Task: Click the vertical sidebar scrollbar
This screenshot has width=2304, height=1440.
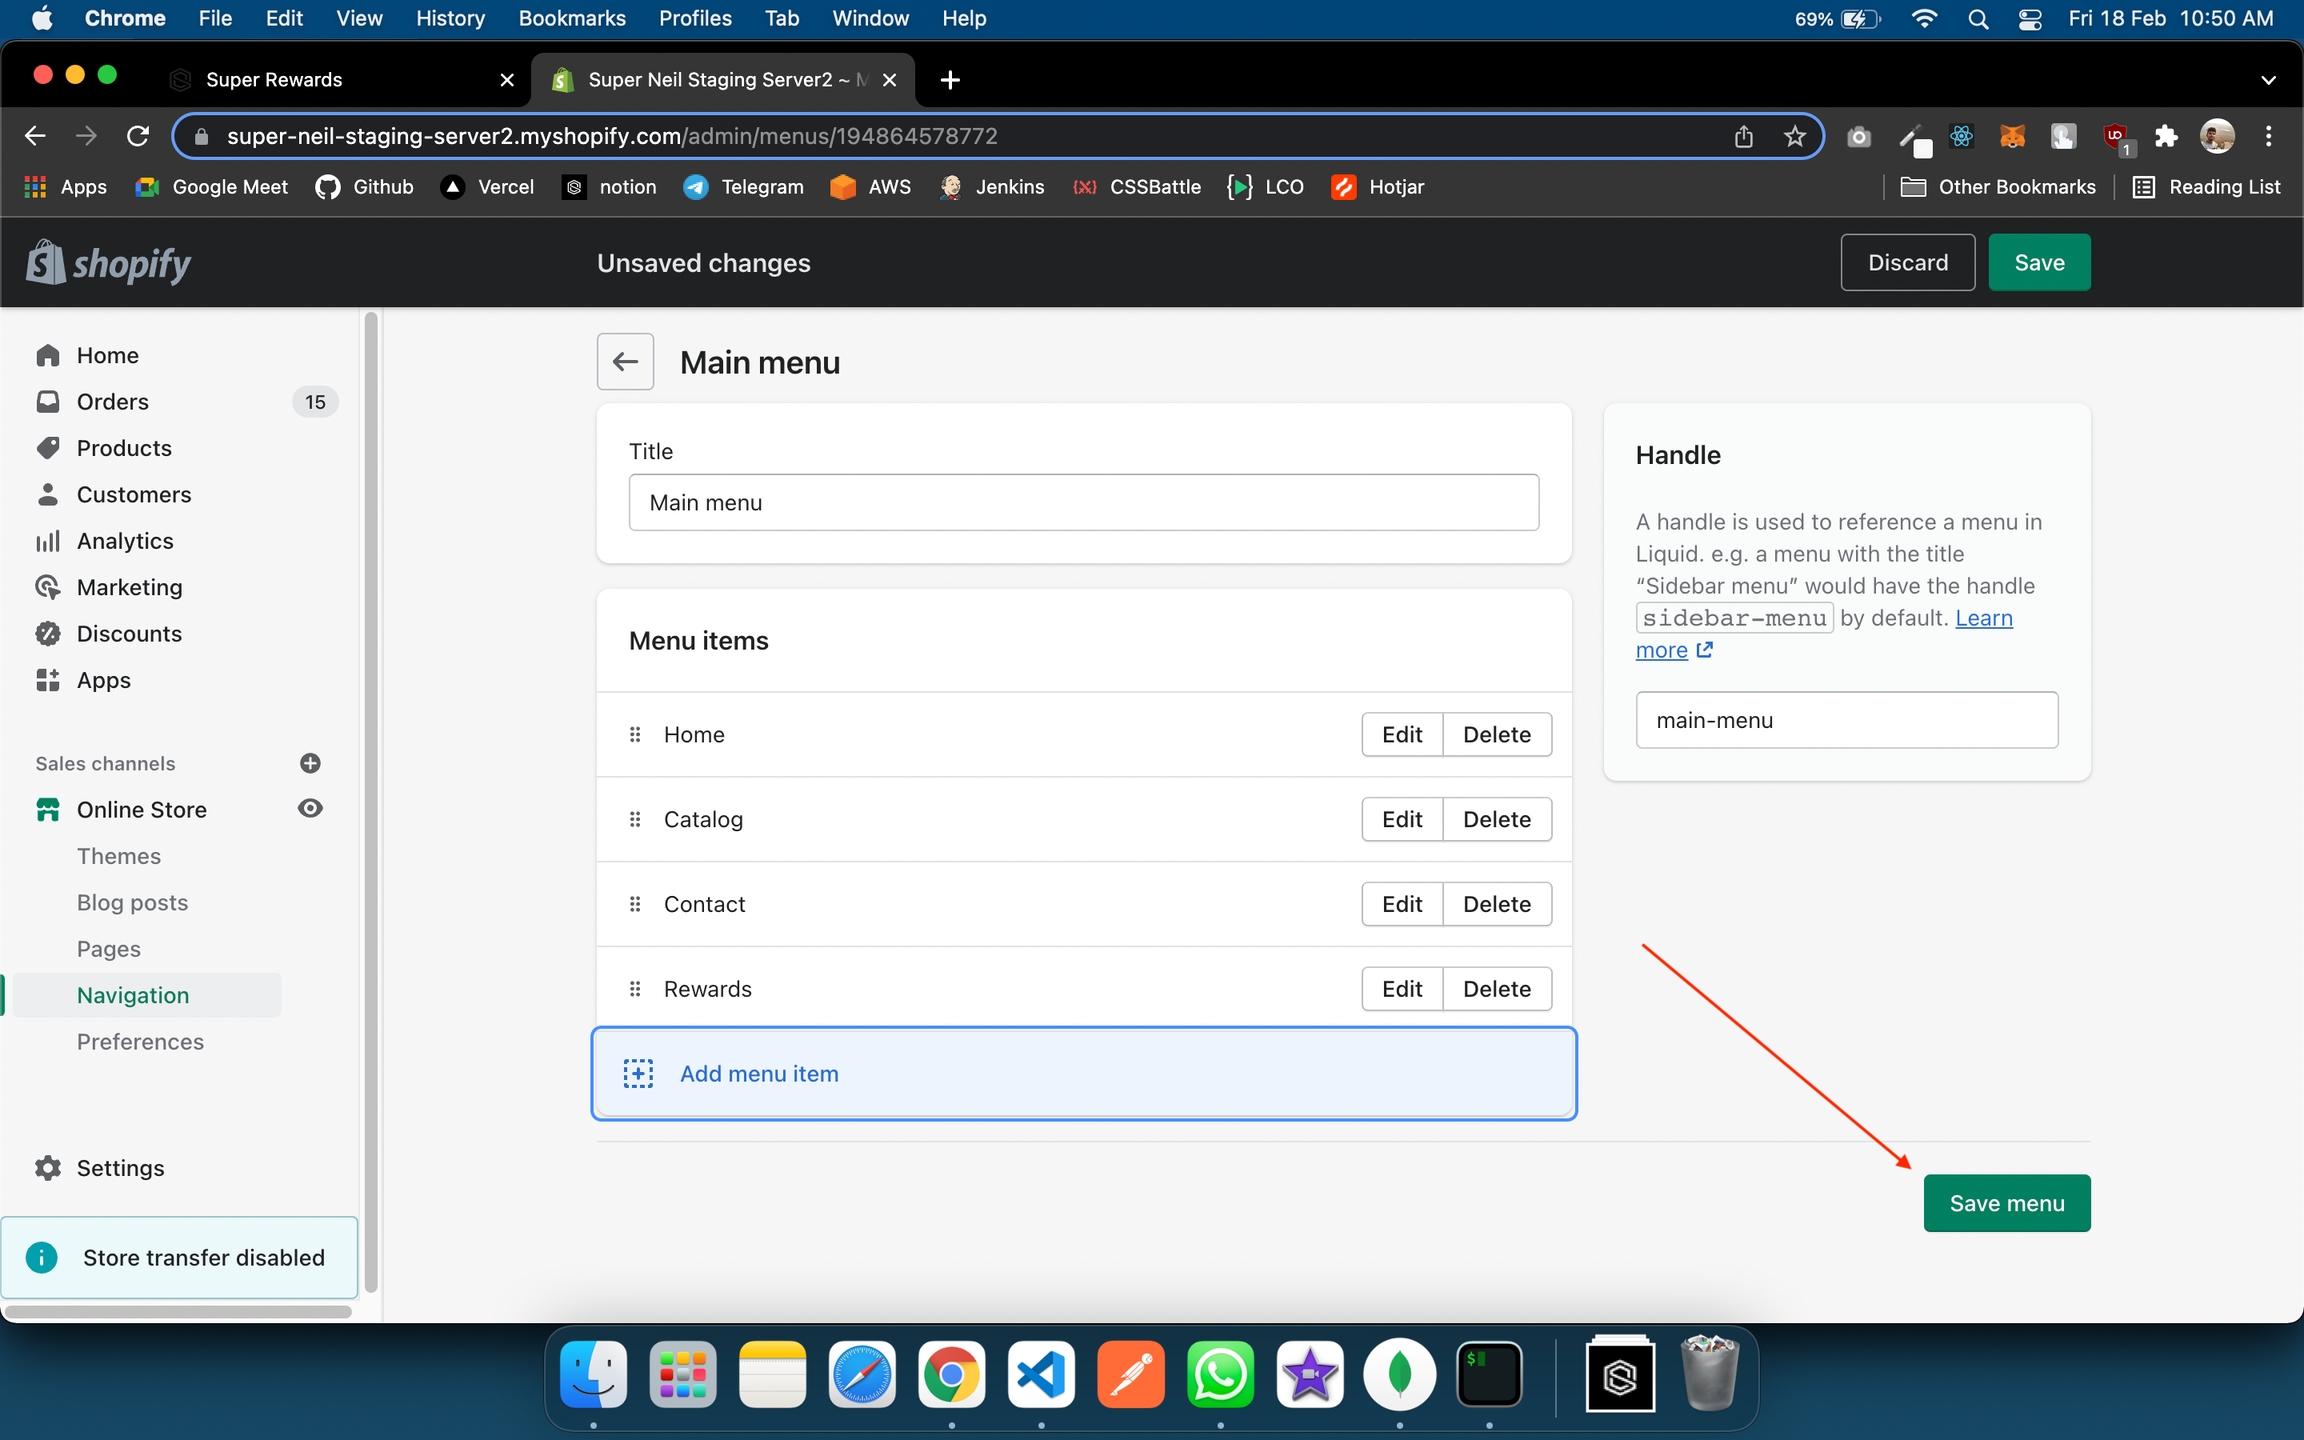Action: click(x=371, y=800)
